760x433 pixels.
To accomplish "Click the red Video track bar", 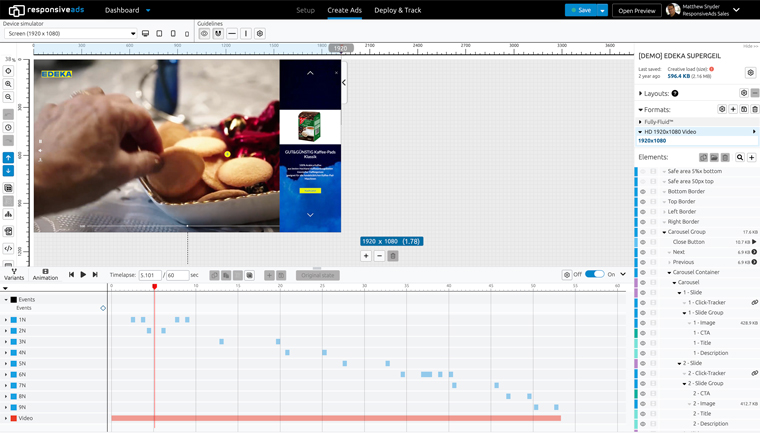I will tap(336, 418).
